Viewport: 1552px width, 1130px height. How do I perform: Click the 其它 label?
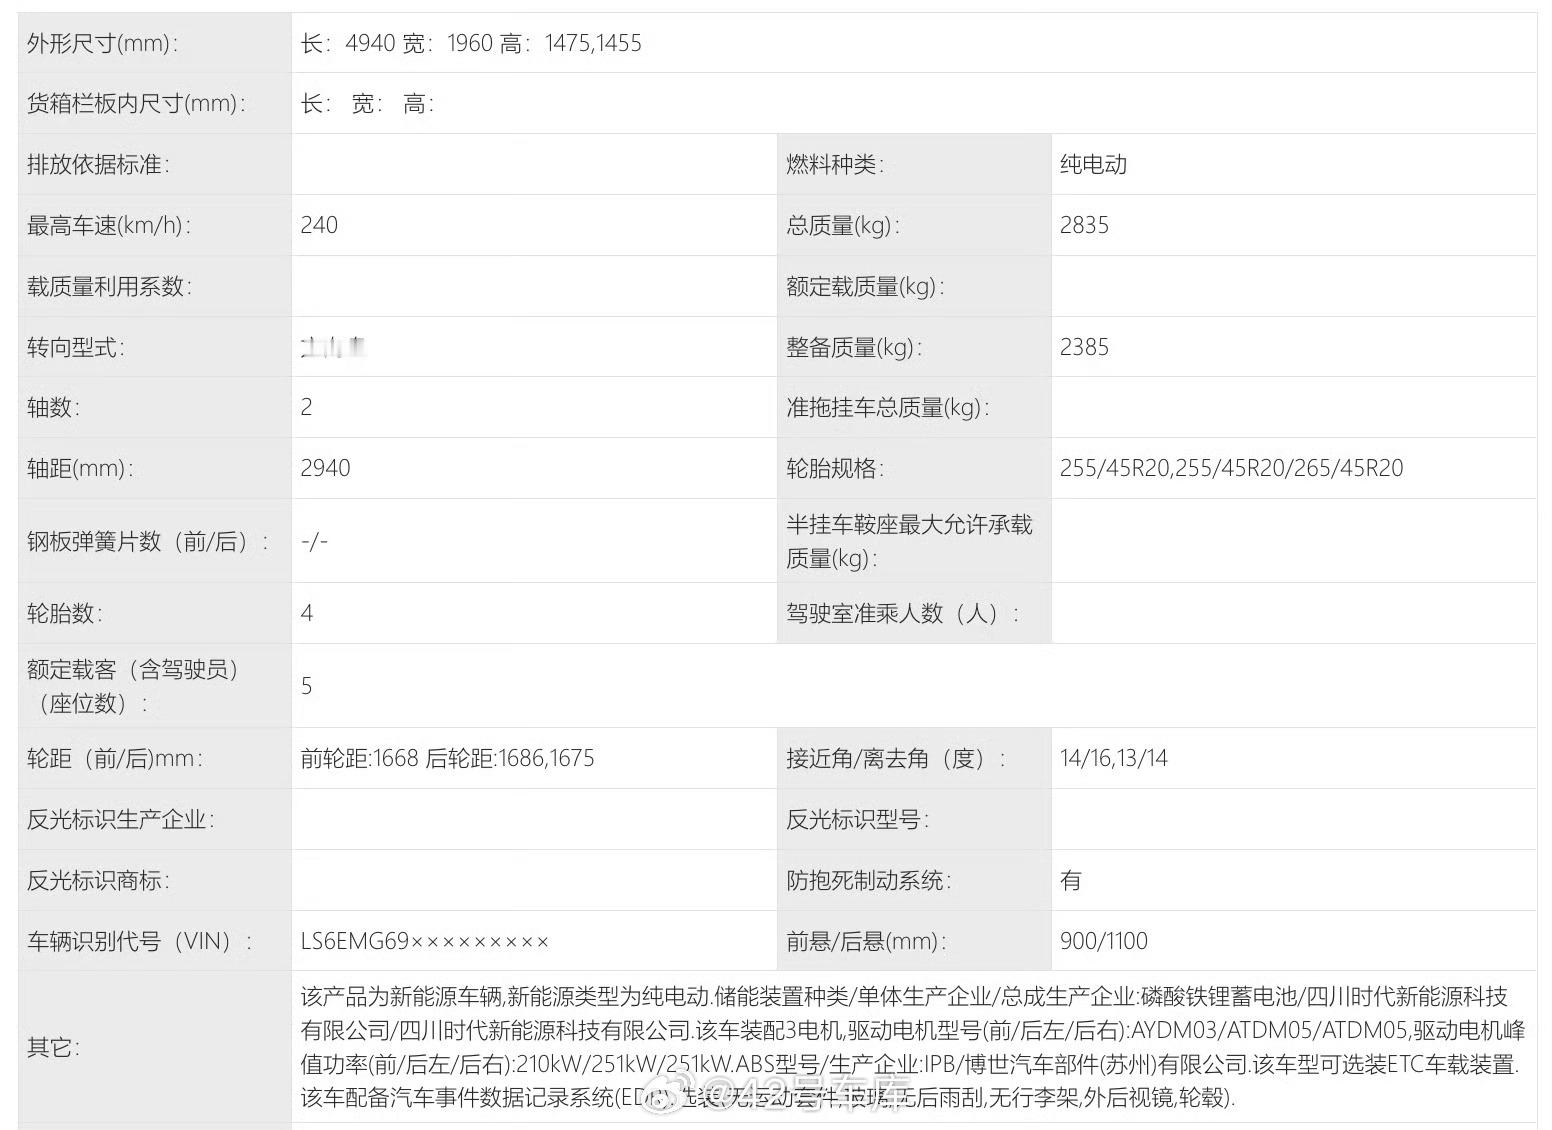pyautogui.click(x=53, y=1048)
